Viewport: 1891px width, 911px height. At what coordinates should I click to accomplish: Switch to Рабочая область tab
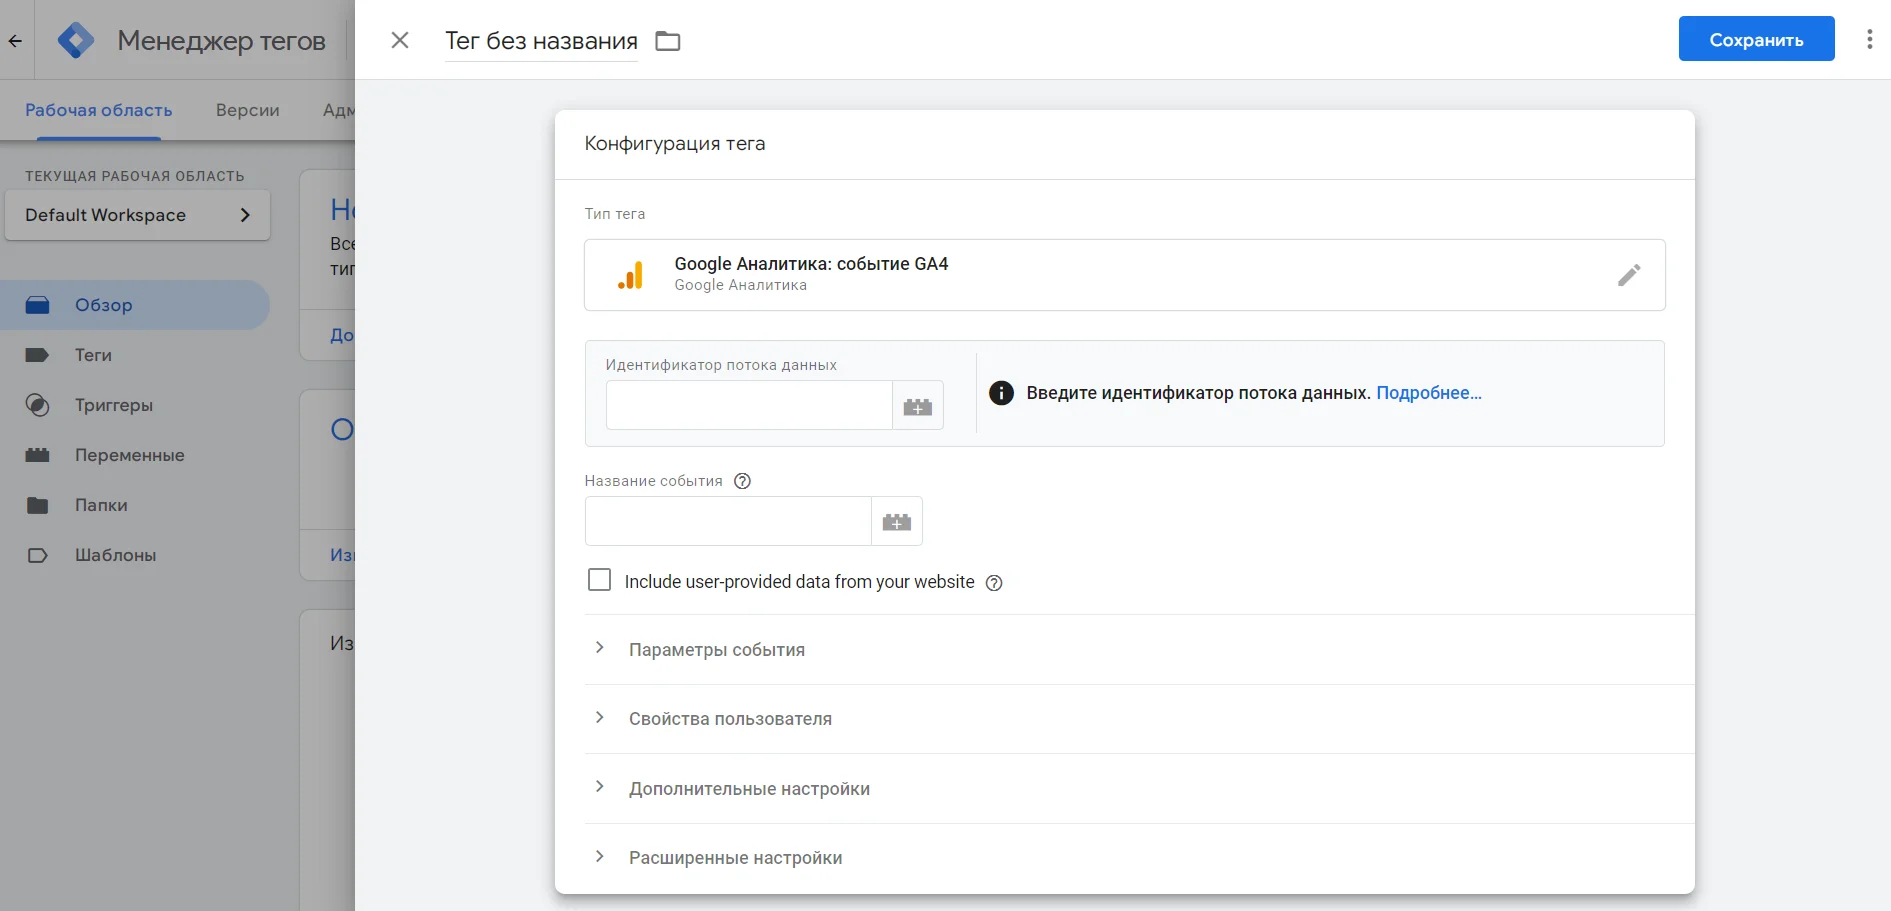tap(99, 110)
